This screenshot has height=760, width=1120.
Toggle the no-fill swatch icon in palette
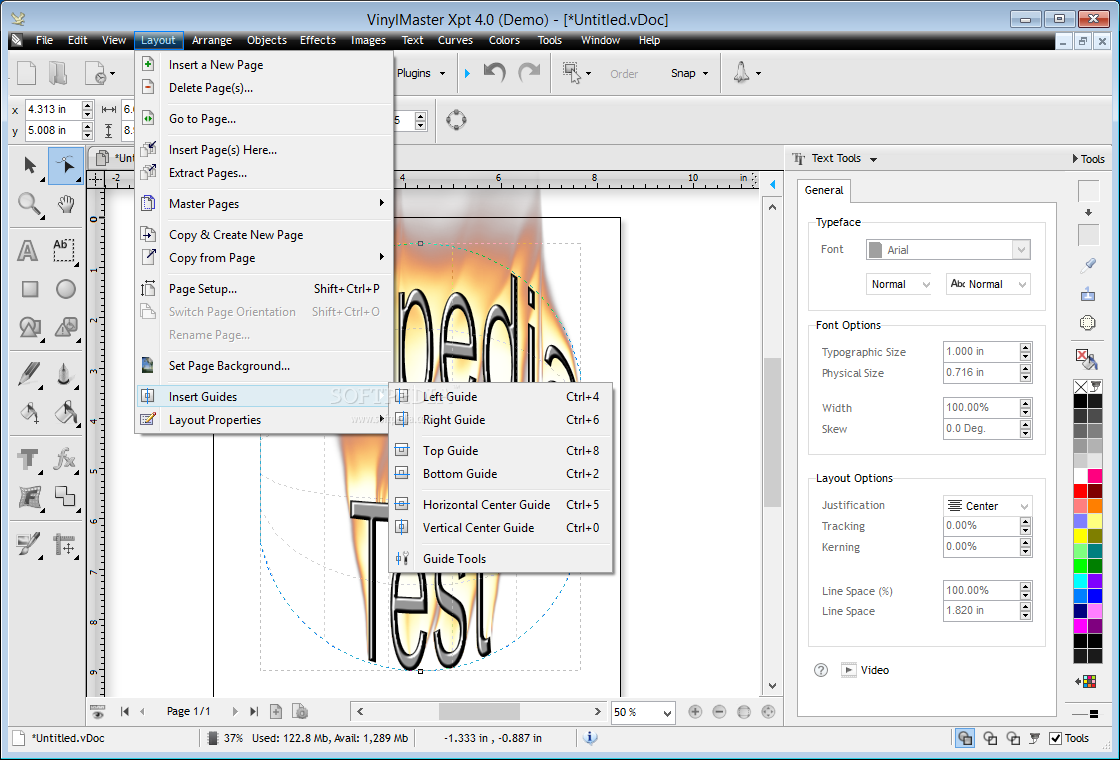pyautogui.click(x=1081, y=387)
